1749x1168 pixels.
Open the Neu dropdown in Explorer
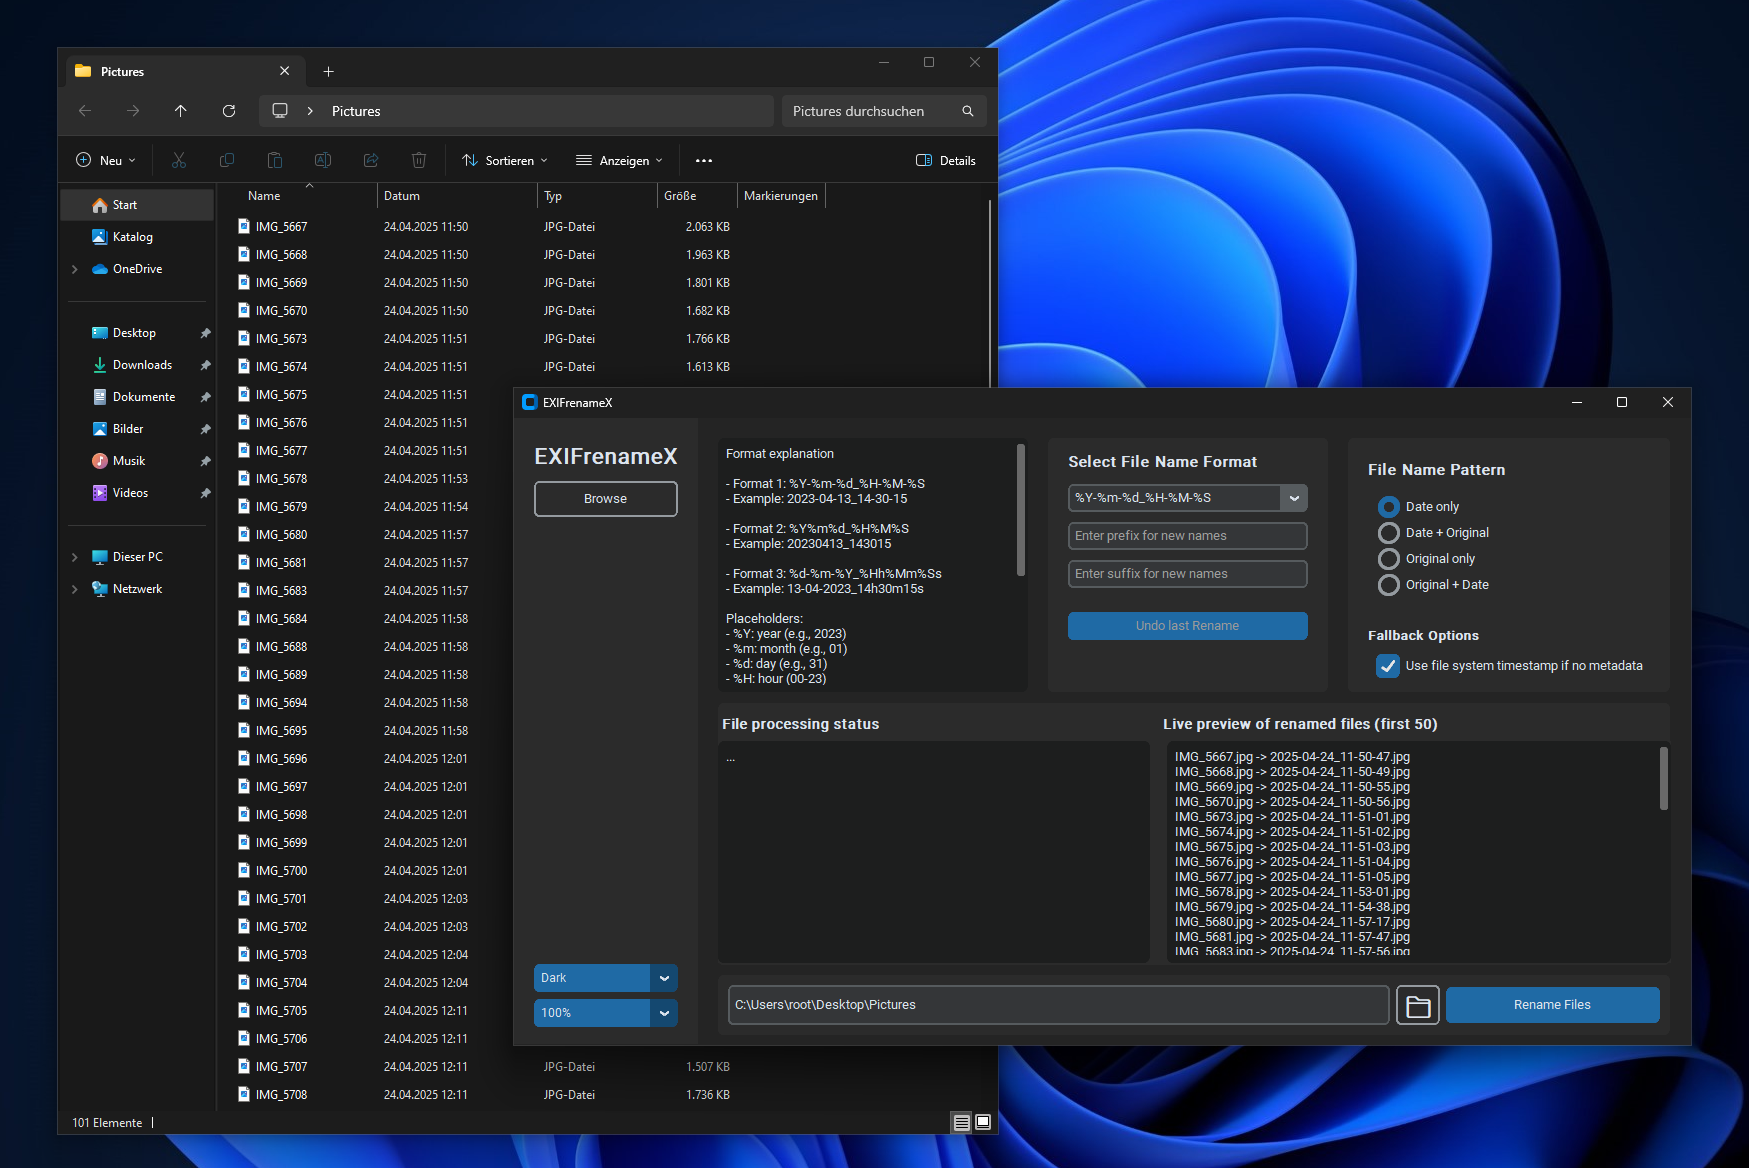[106, 160]
